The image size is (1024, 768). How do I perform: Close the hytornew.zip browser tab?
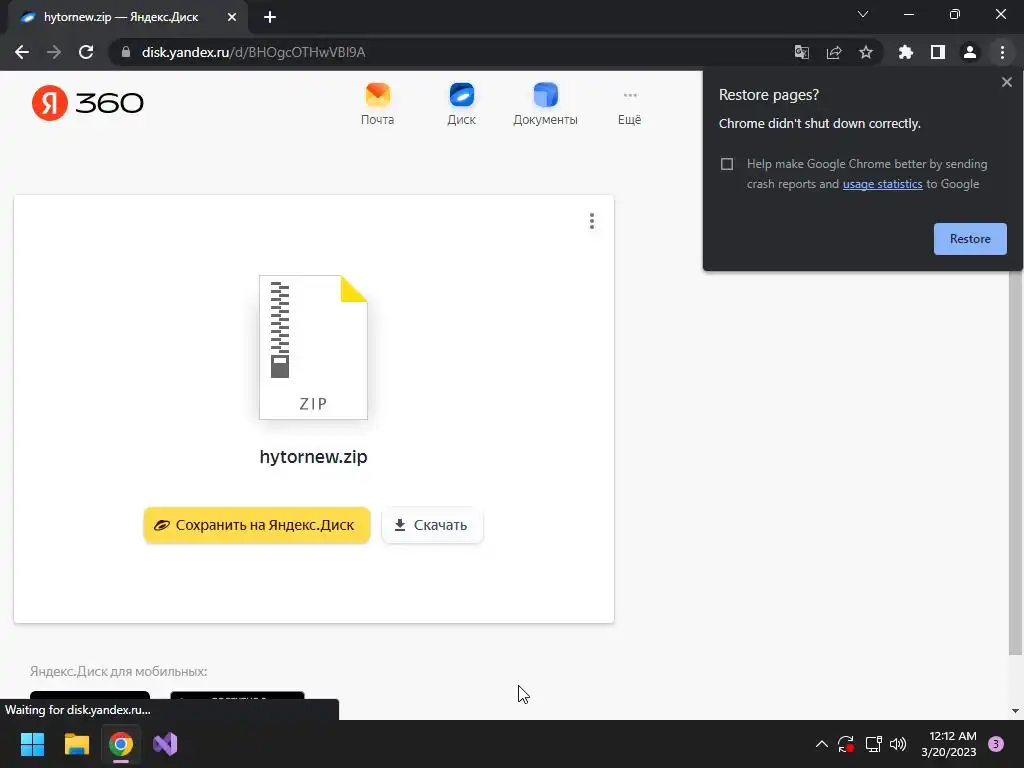pos(232,17)
